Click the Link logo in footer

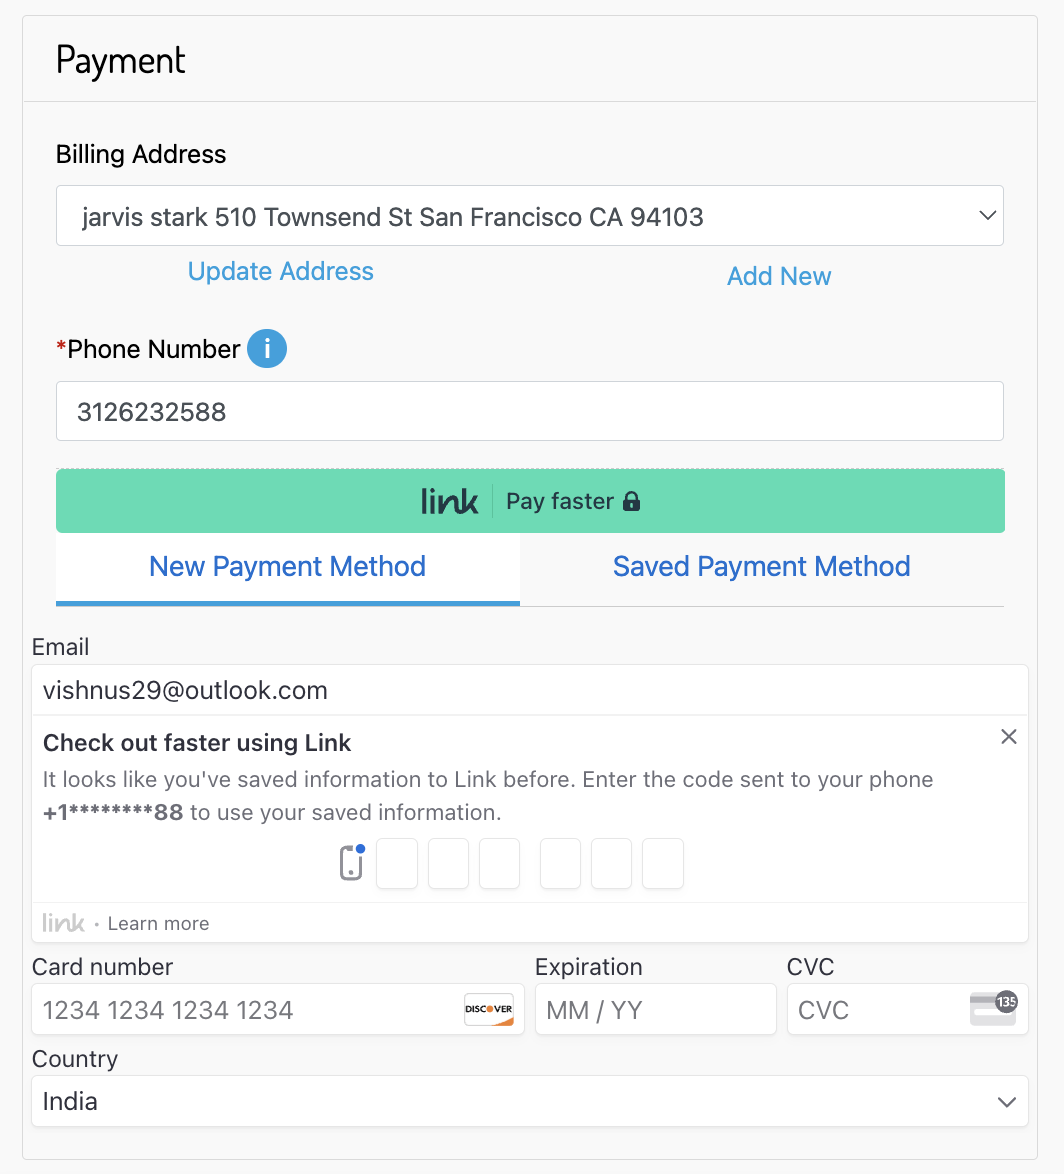click(63, 923)
